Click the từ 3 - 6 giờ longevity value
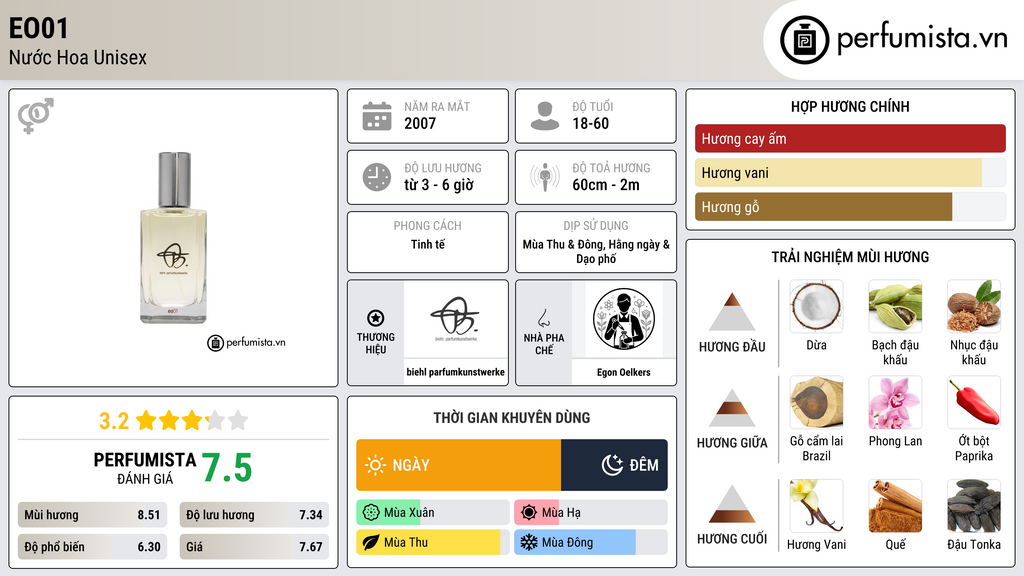1024x576 pixels. click(438, 185)
